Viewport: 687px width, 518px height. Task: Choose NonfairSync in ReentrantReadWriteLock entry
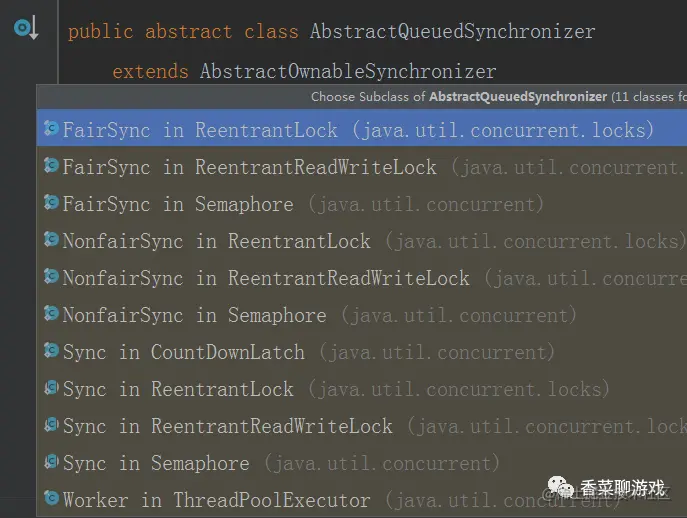266,278
